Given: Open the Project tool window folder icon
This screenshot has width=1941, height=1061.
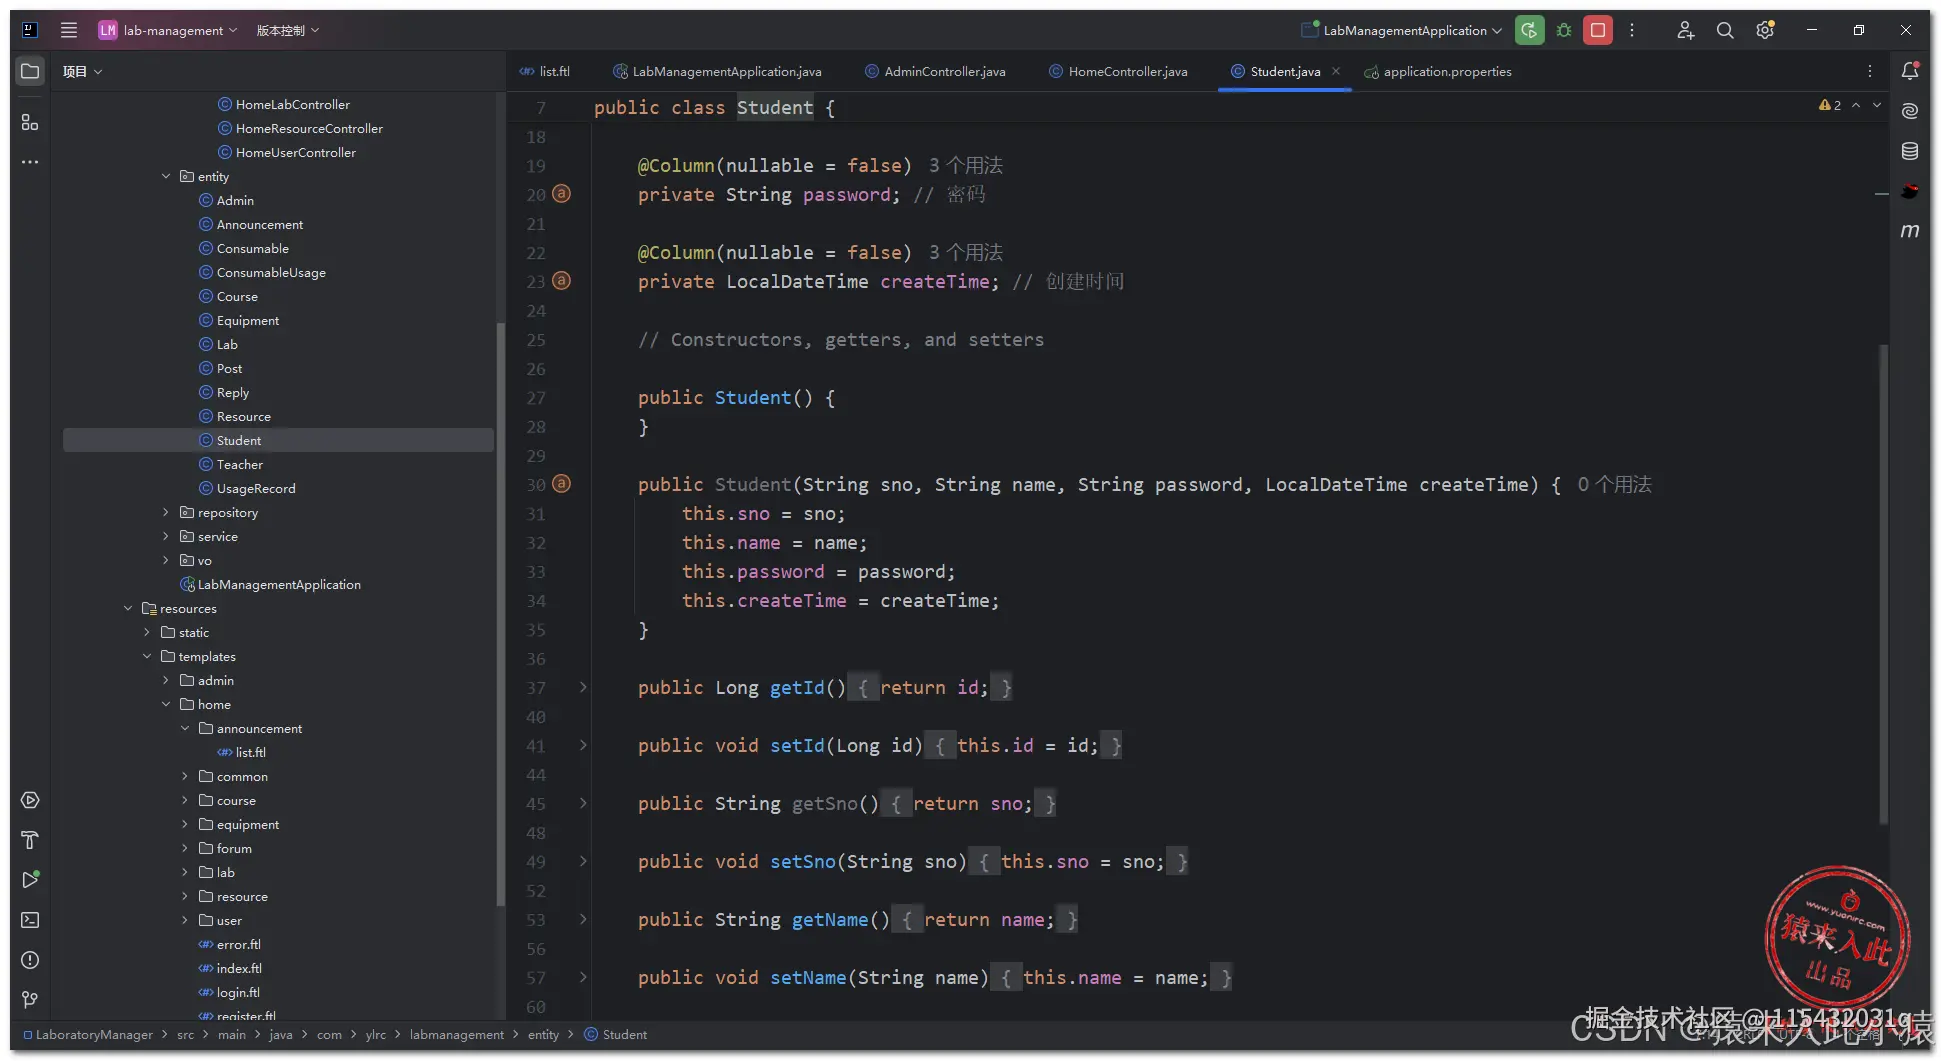Looking at the screenshot, I should click(30, 71).
